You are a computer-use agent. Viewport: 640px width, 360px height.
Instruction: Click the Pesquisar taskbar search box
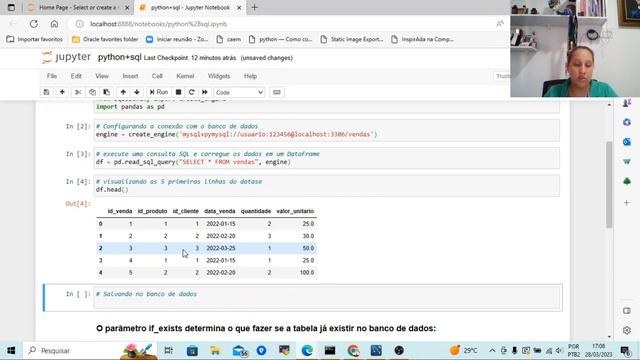(90, 351)
